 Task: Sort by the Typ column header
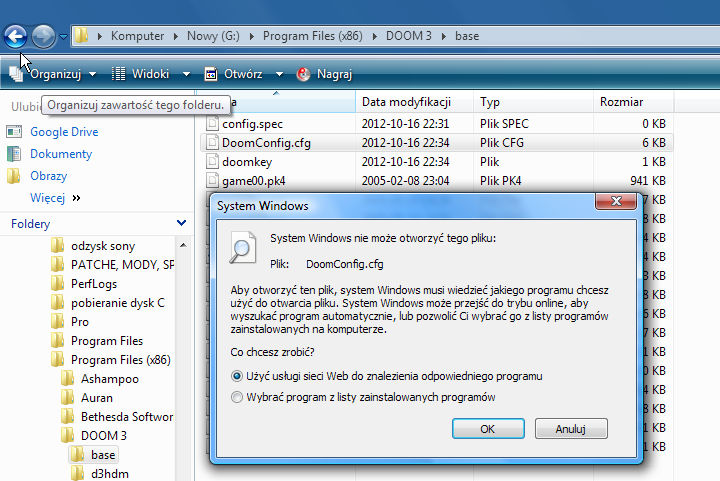tap(533, 101)
